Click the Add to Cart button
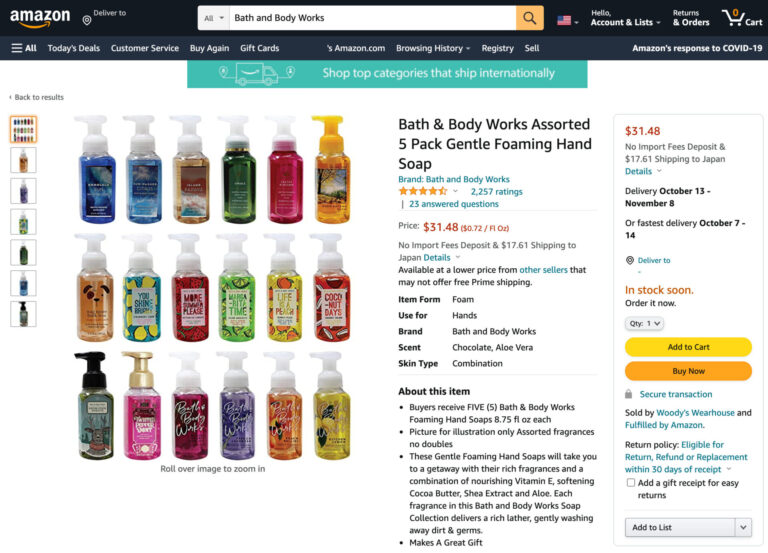768x553 pixels. coord(688,347)
